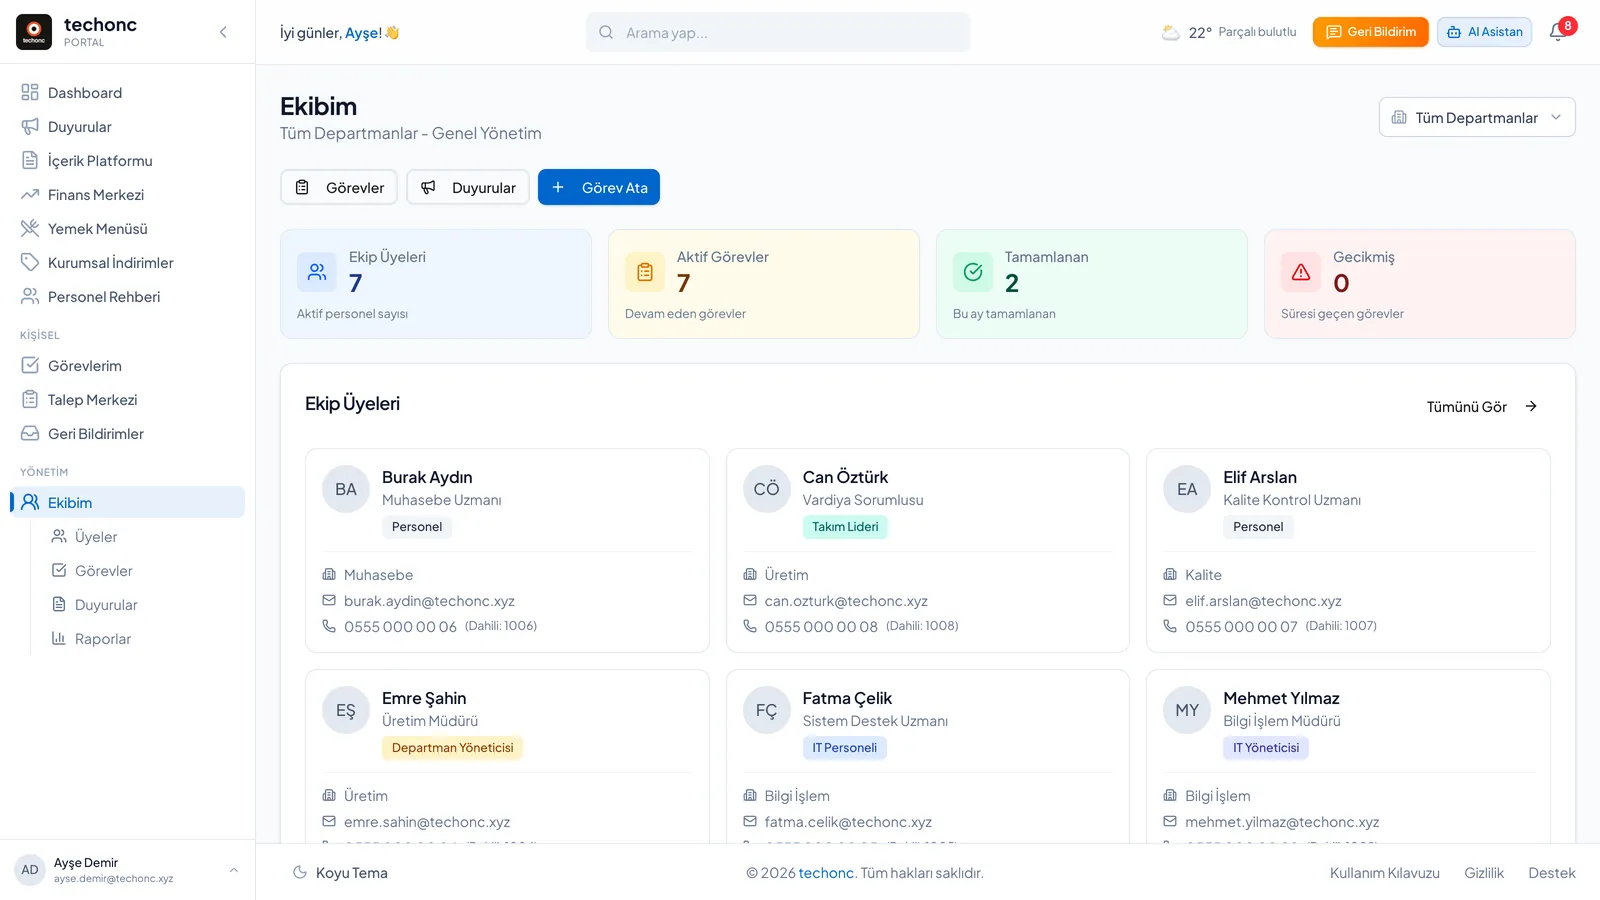Screen dimensions: 1600x900
Task: Click the BA avatar of Burak Aydın
Action: 346,489
